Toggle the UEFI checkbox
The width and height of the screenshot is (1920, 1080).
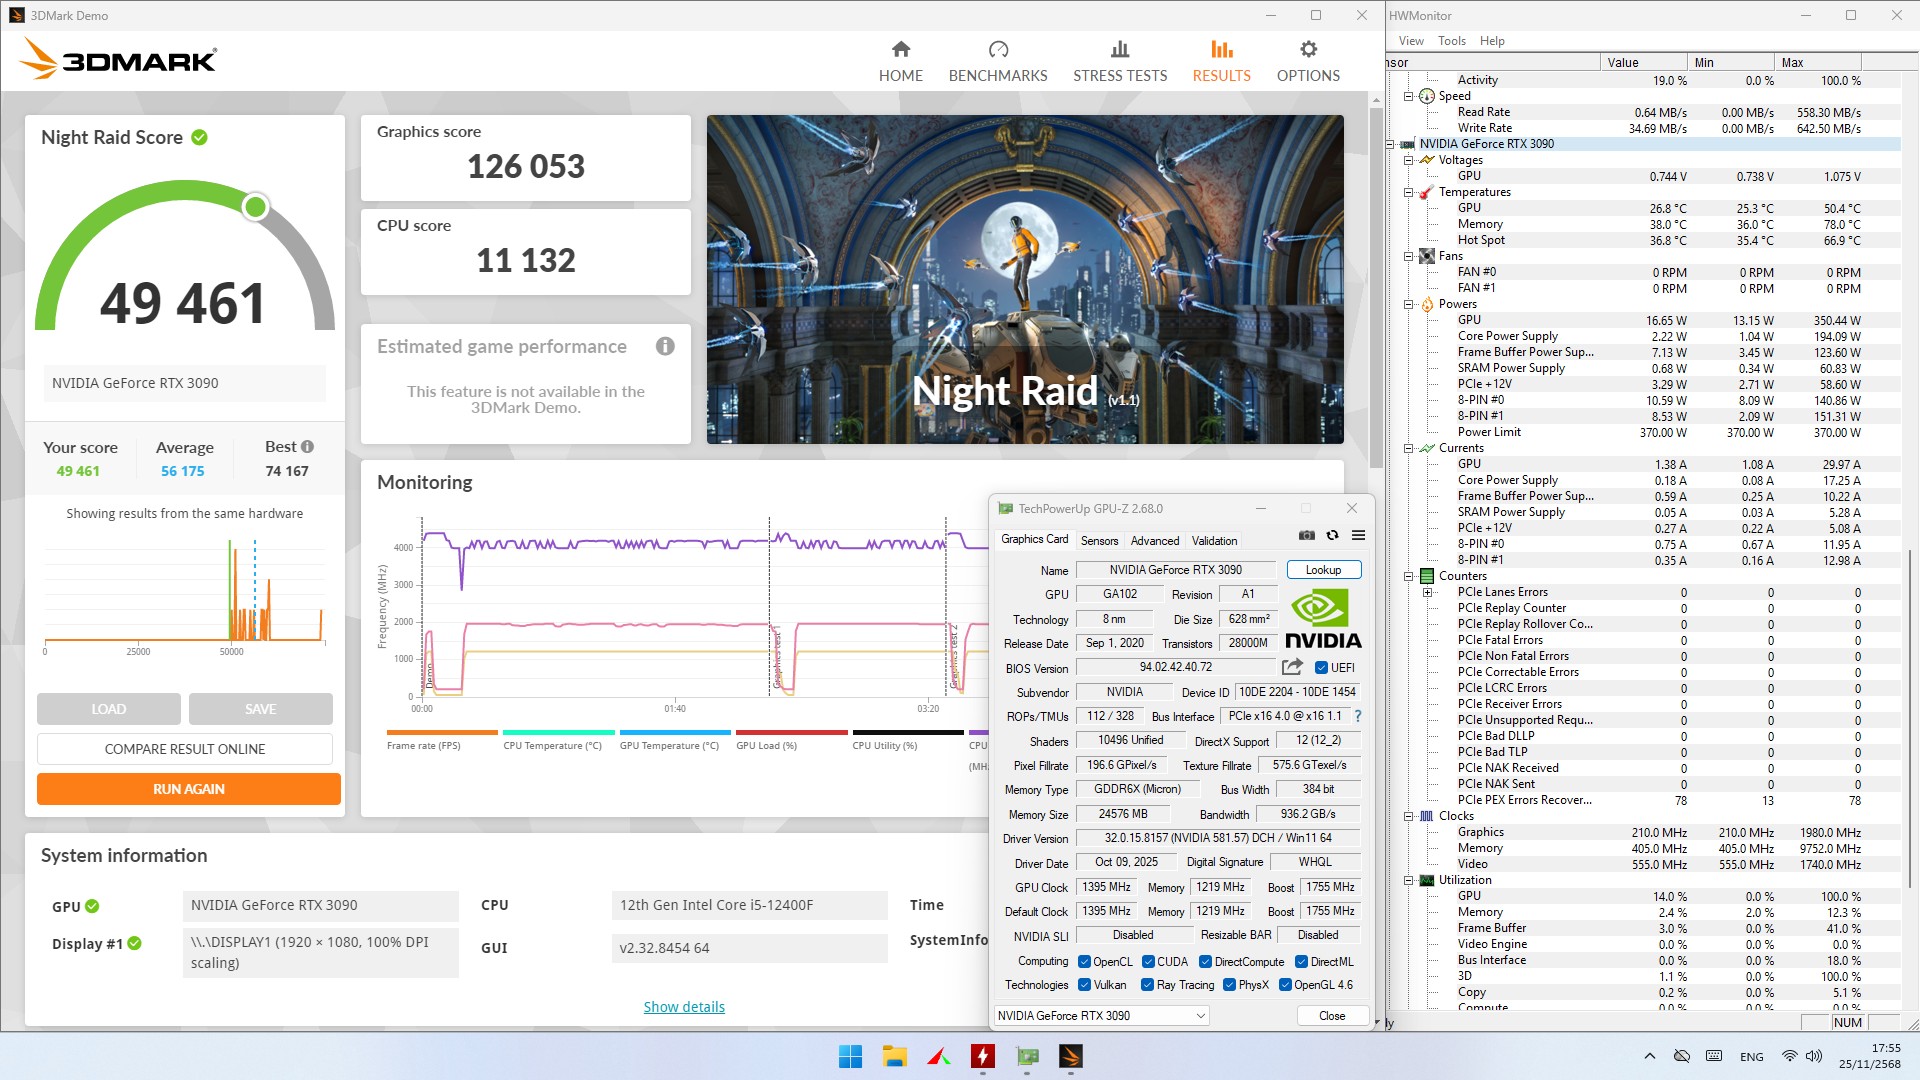[1321, 668]
